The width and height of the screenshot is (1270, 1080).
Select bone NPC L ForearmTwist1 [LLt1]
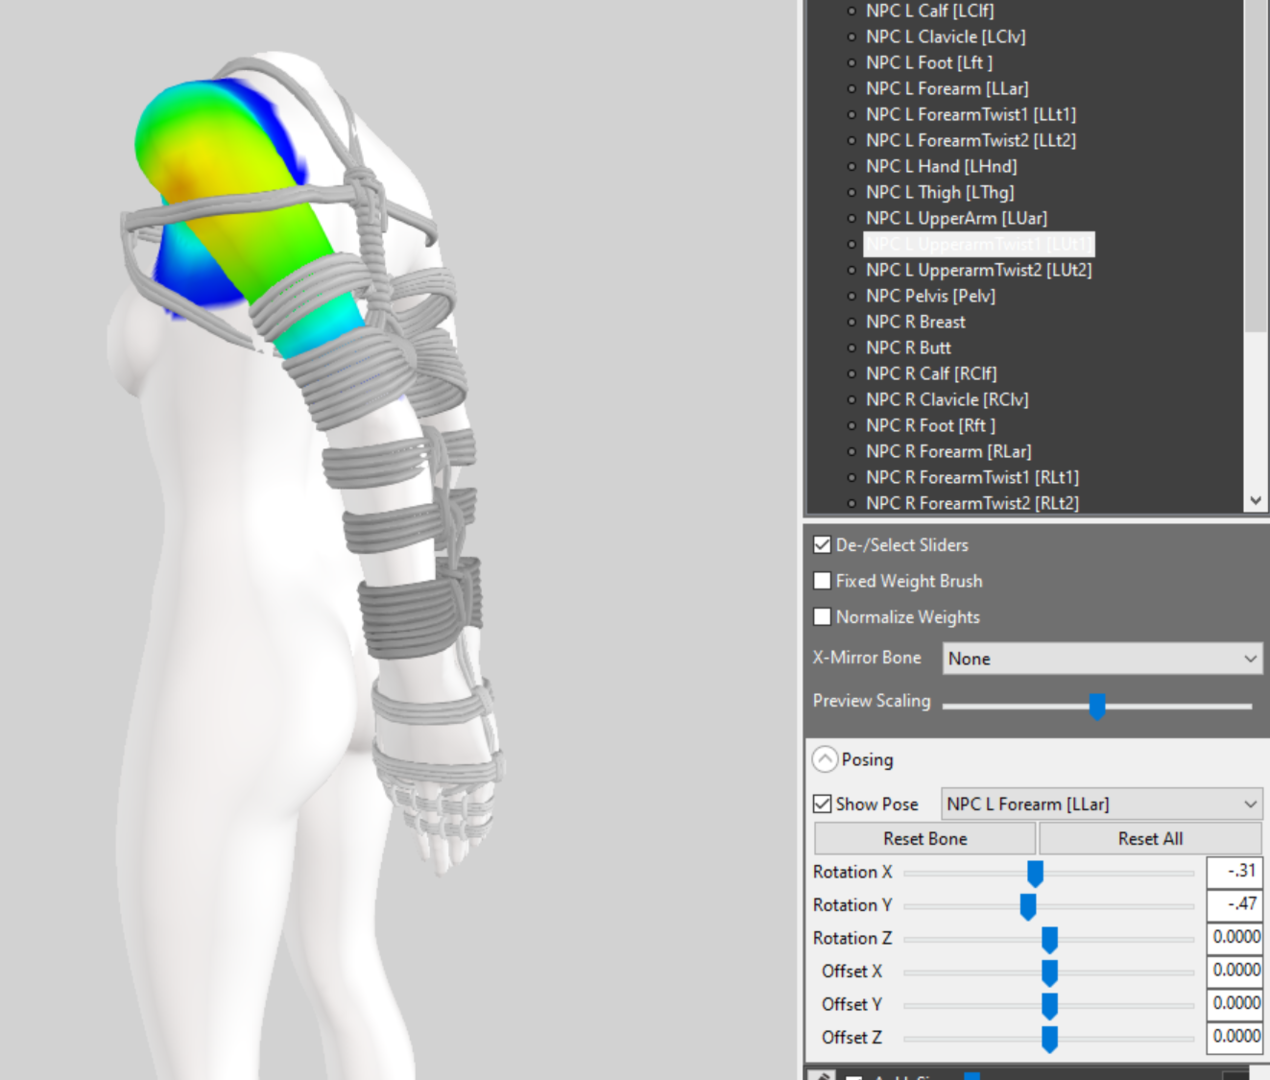(971, 115)
